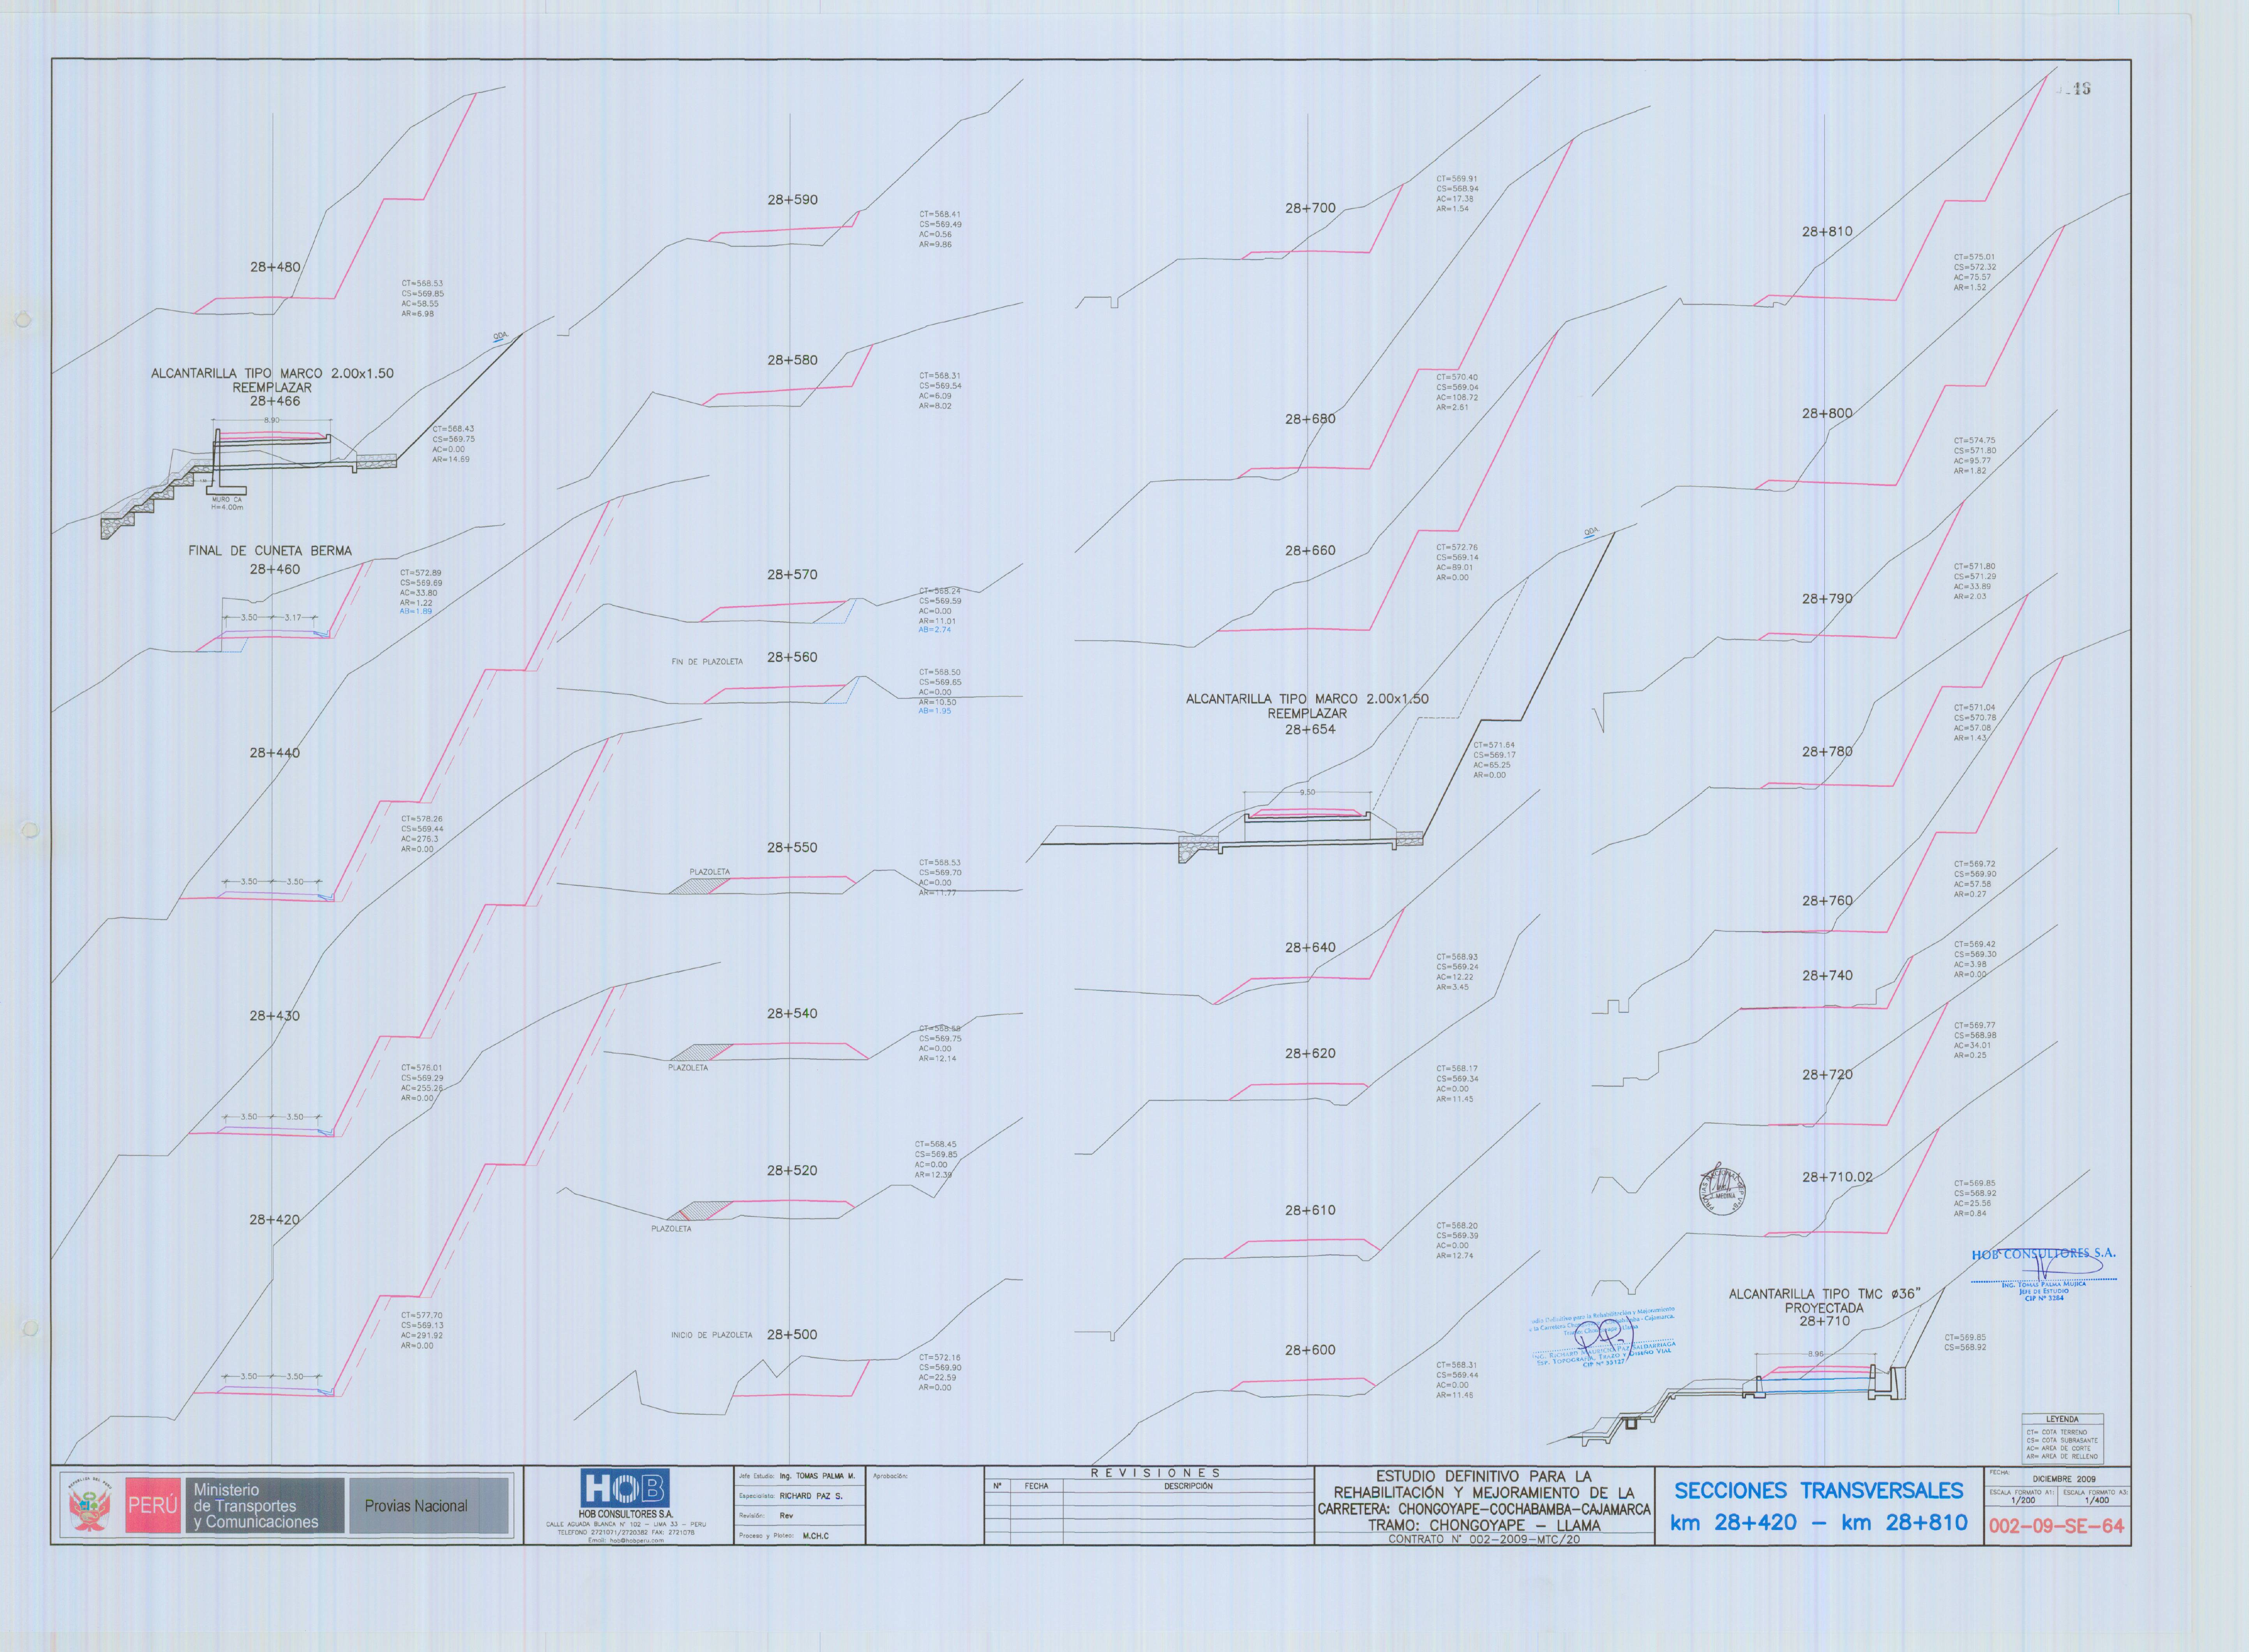Click section label 28+660

1310,551
